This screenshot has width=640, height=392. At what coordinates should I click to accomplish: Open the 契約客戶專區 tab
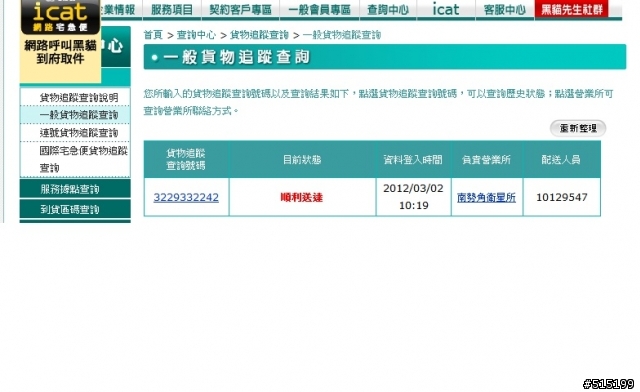click(240, 9)
